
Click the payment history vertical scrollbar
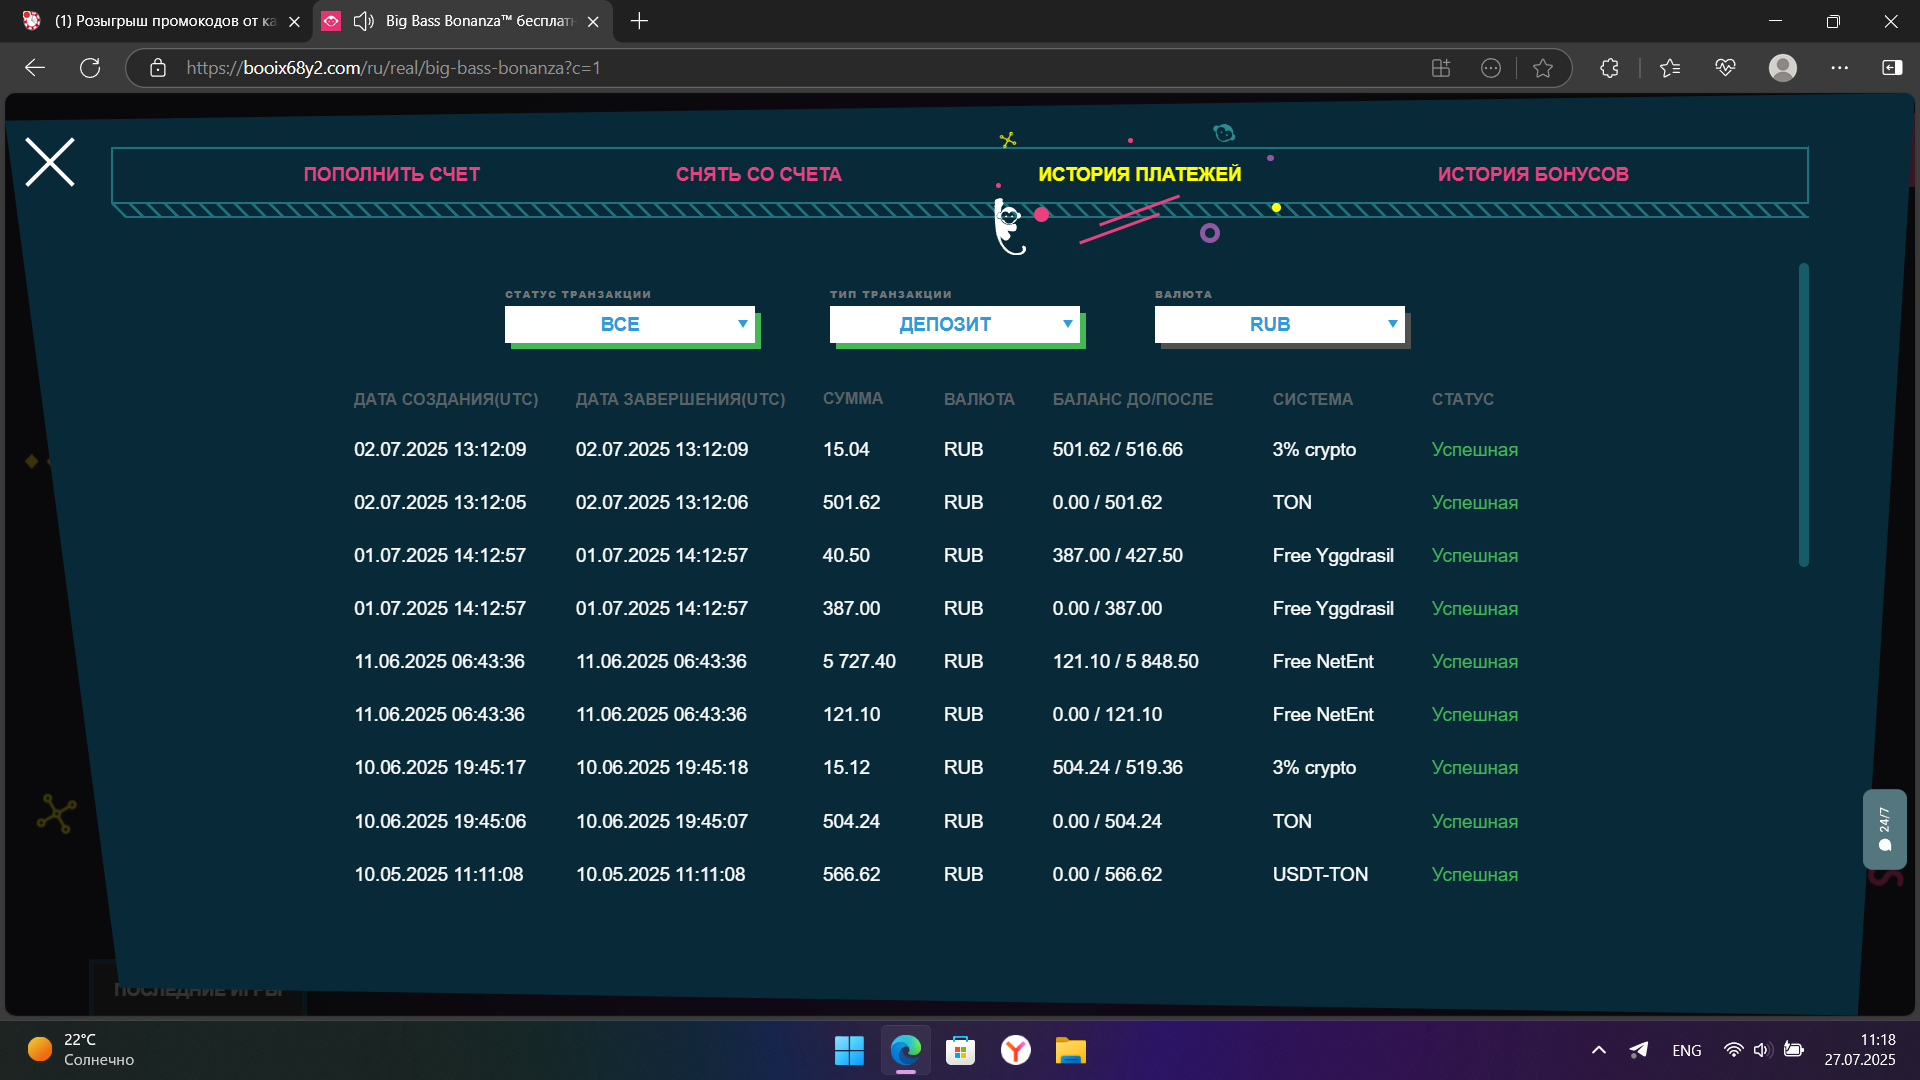click(x=1803, y=415)
